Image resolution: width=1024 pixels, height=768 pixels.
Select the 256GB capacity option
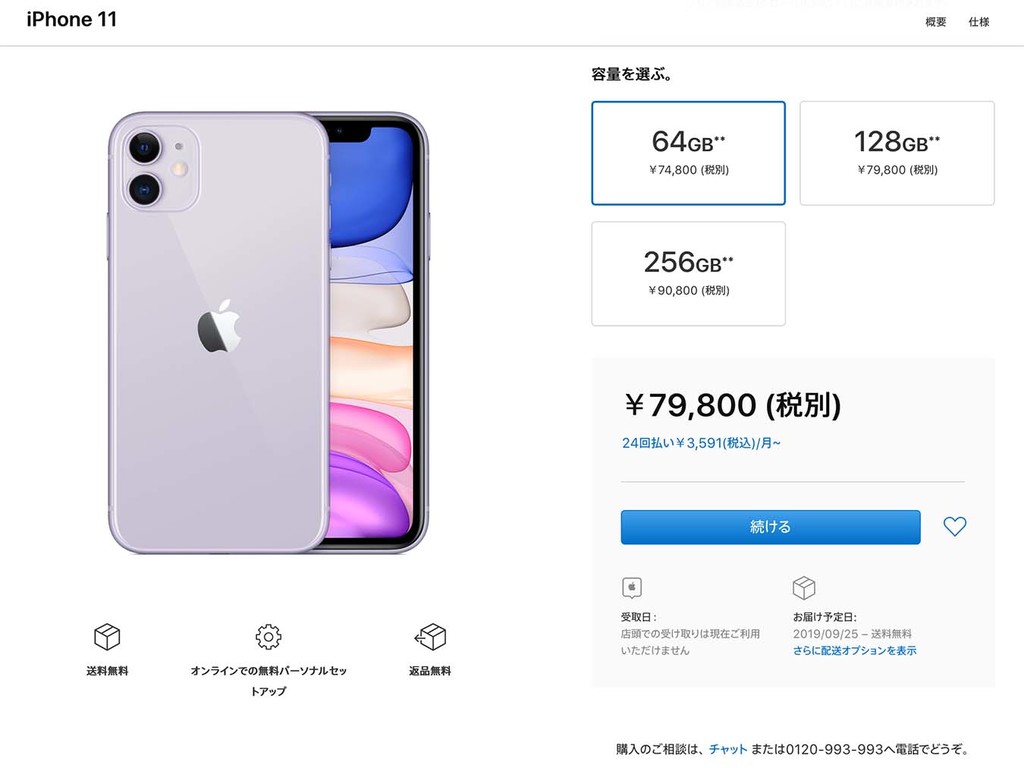[x=688, y=274]
